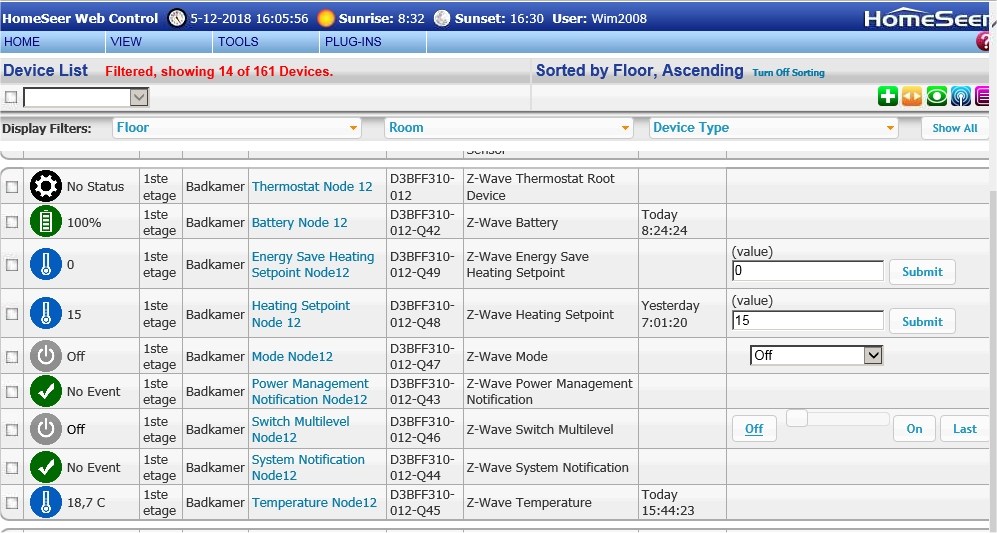The height and width of the screenshot is (533, 997).
Task: Check the Energy Save Heating Setpoint row box
Action: (x=12, y=265)
